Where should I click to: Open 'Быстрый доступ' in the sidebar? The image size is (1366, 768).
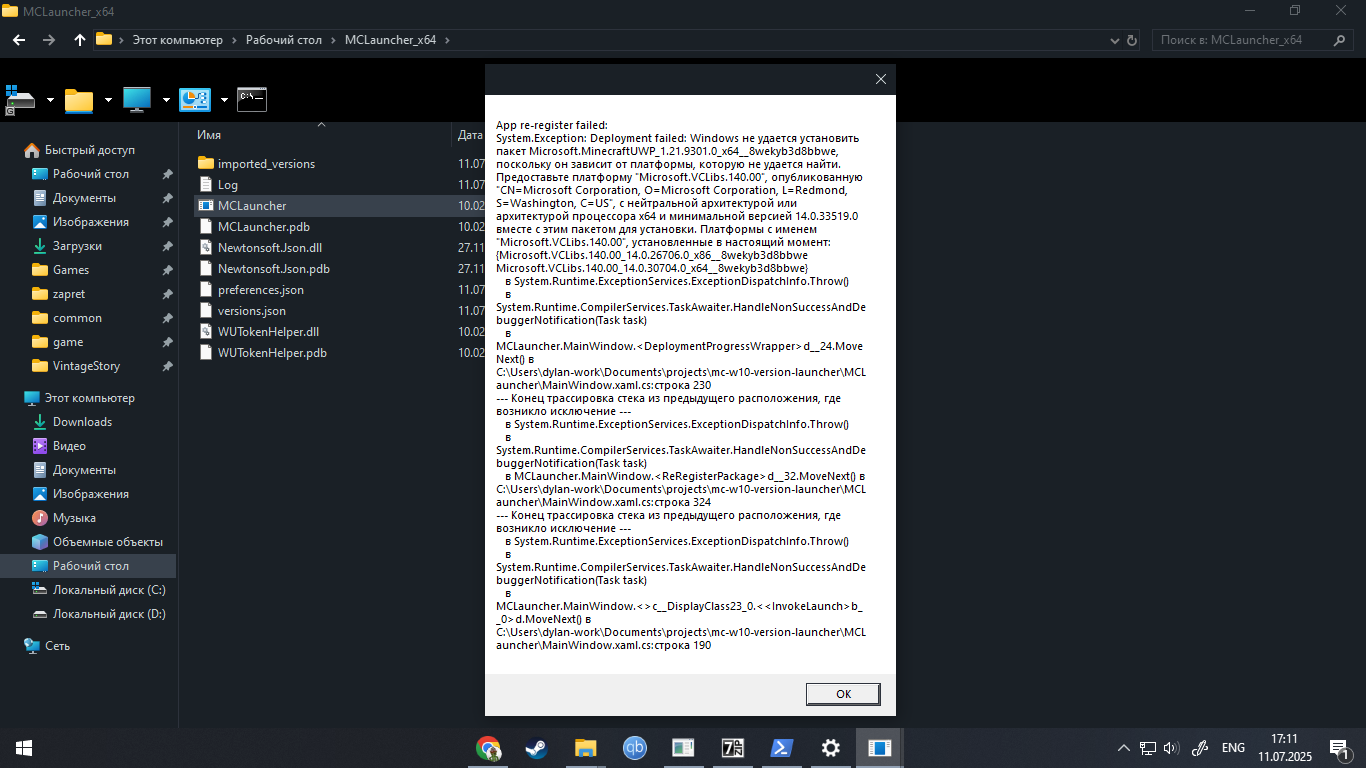pos(89,150)
